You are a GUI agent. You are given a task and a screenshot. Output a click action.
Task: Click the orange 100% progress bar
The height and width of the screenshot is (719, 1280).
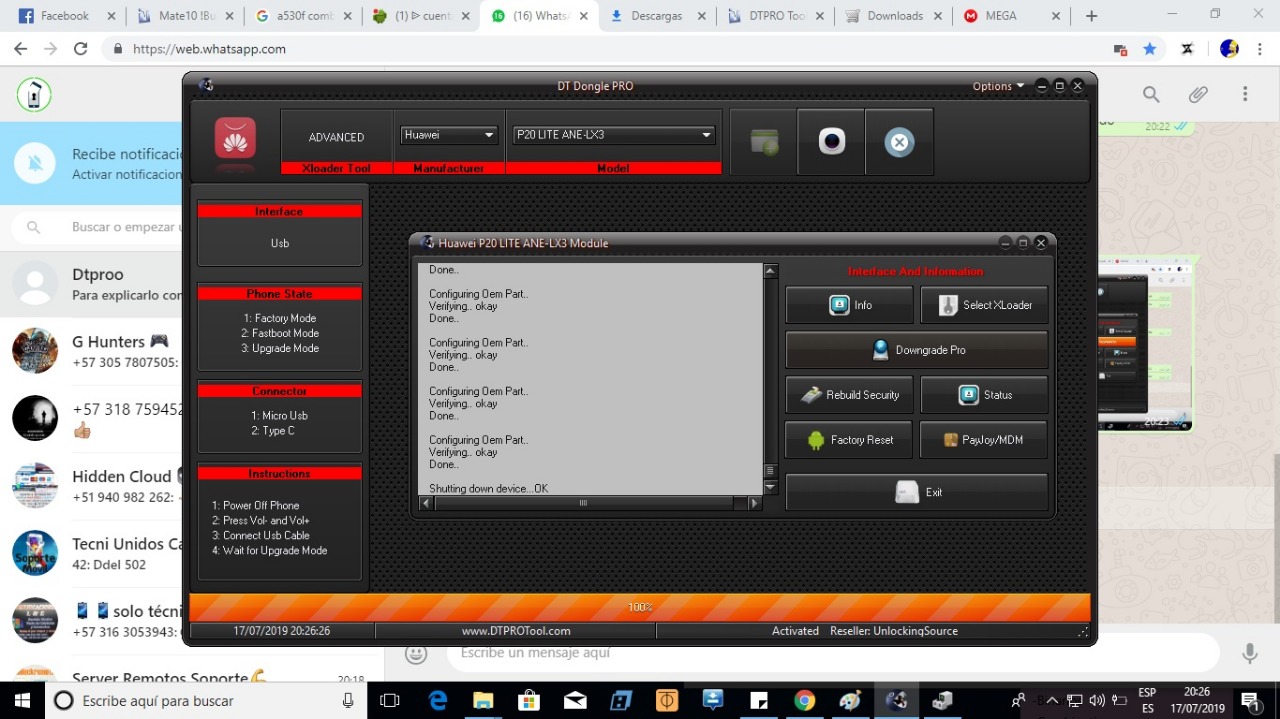click(x=640, y=607)
